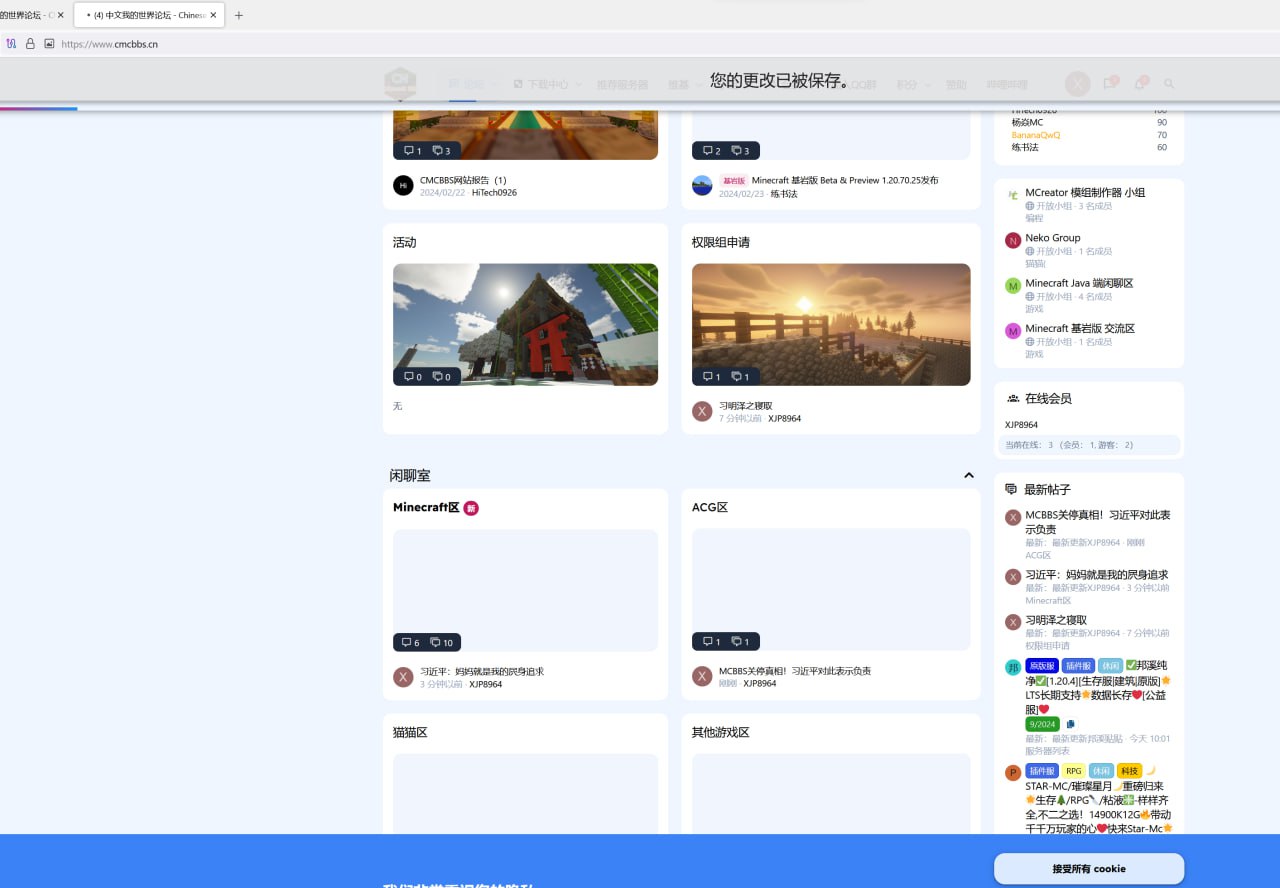Click the 最新帖子 speech bubble icon
Viewport: 1280px width, 888px height.
1011,489
